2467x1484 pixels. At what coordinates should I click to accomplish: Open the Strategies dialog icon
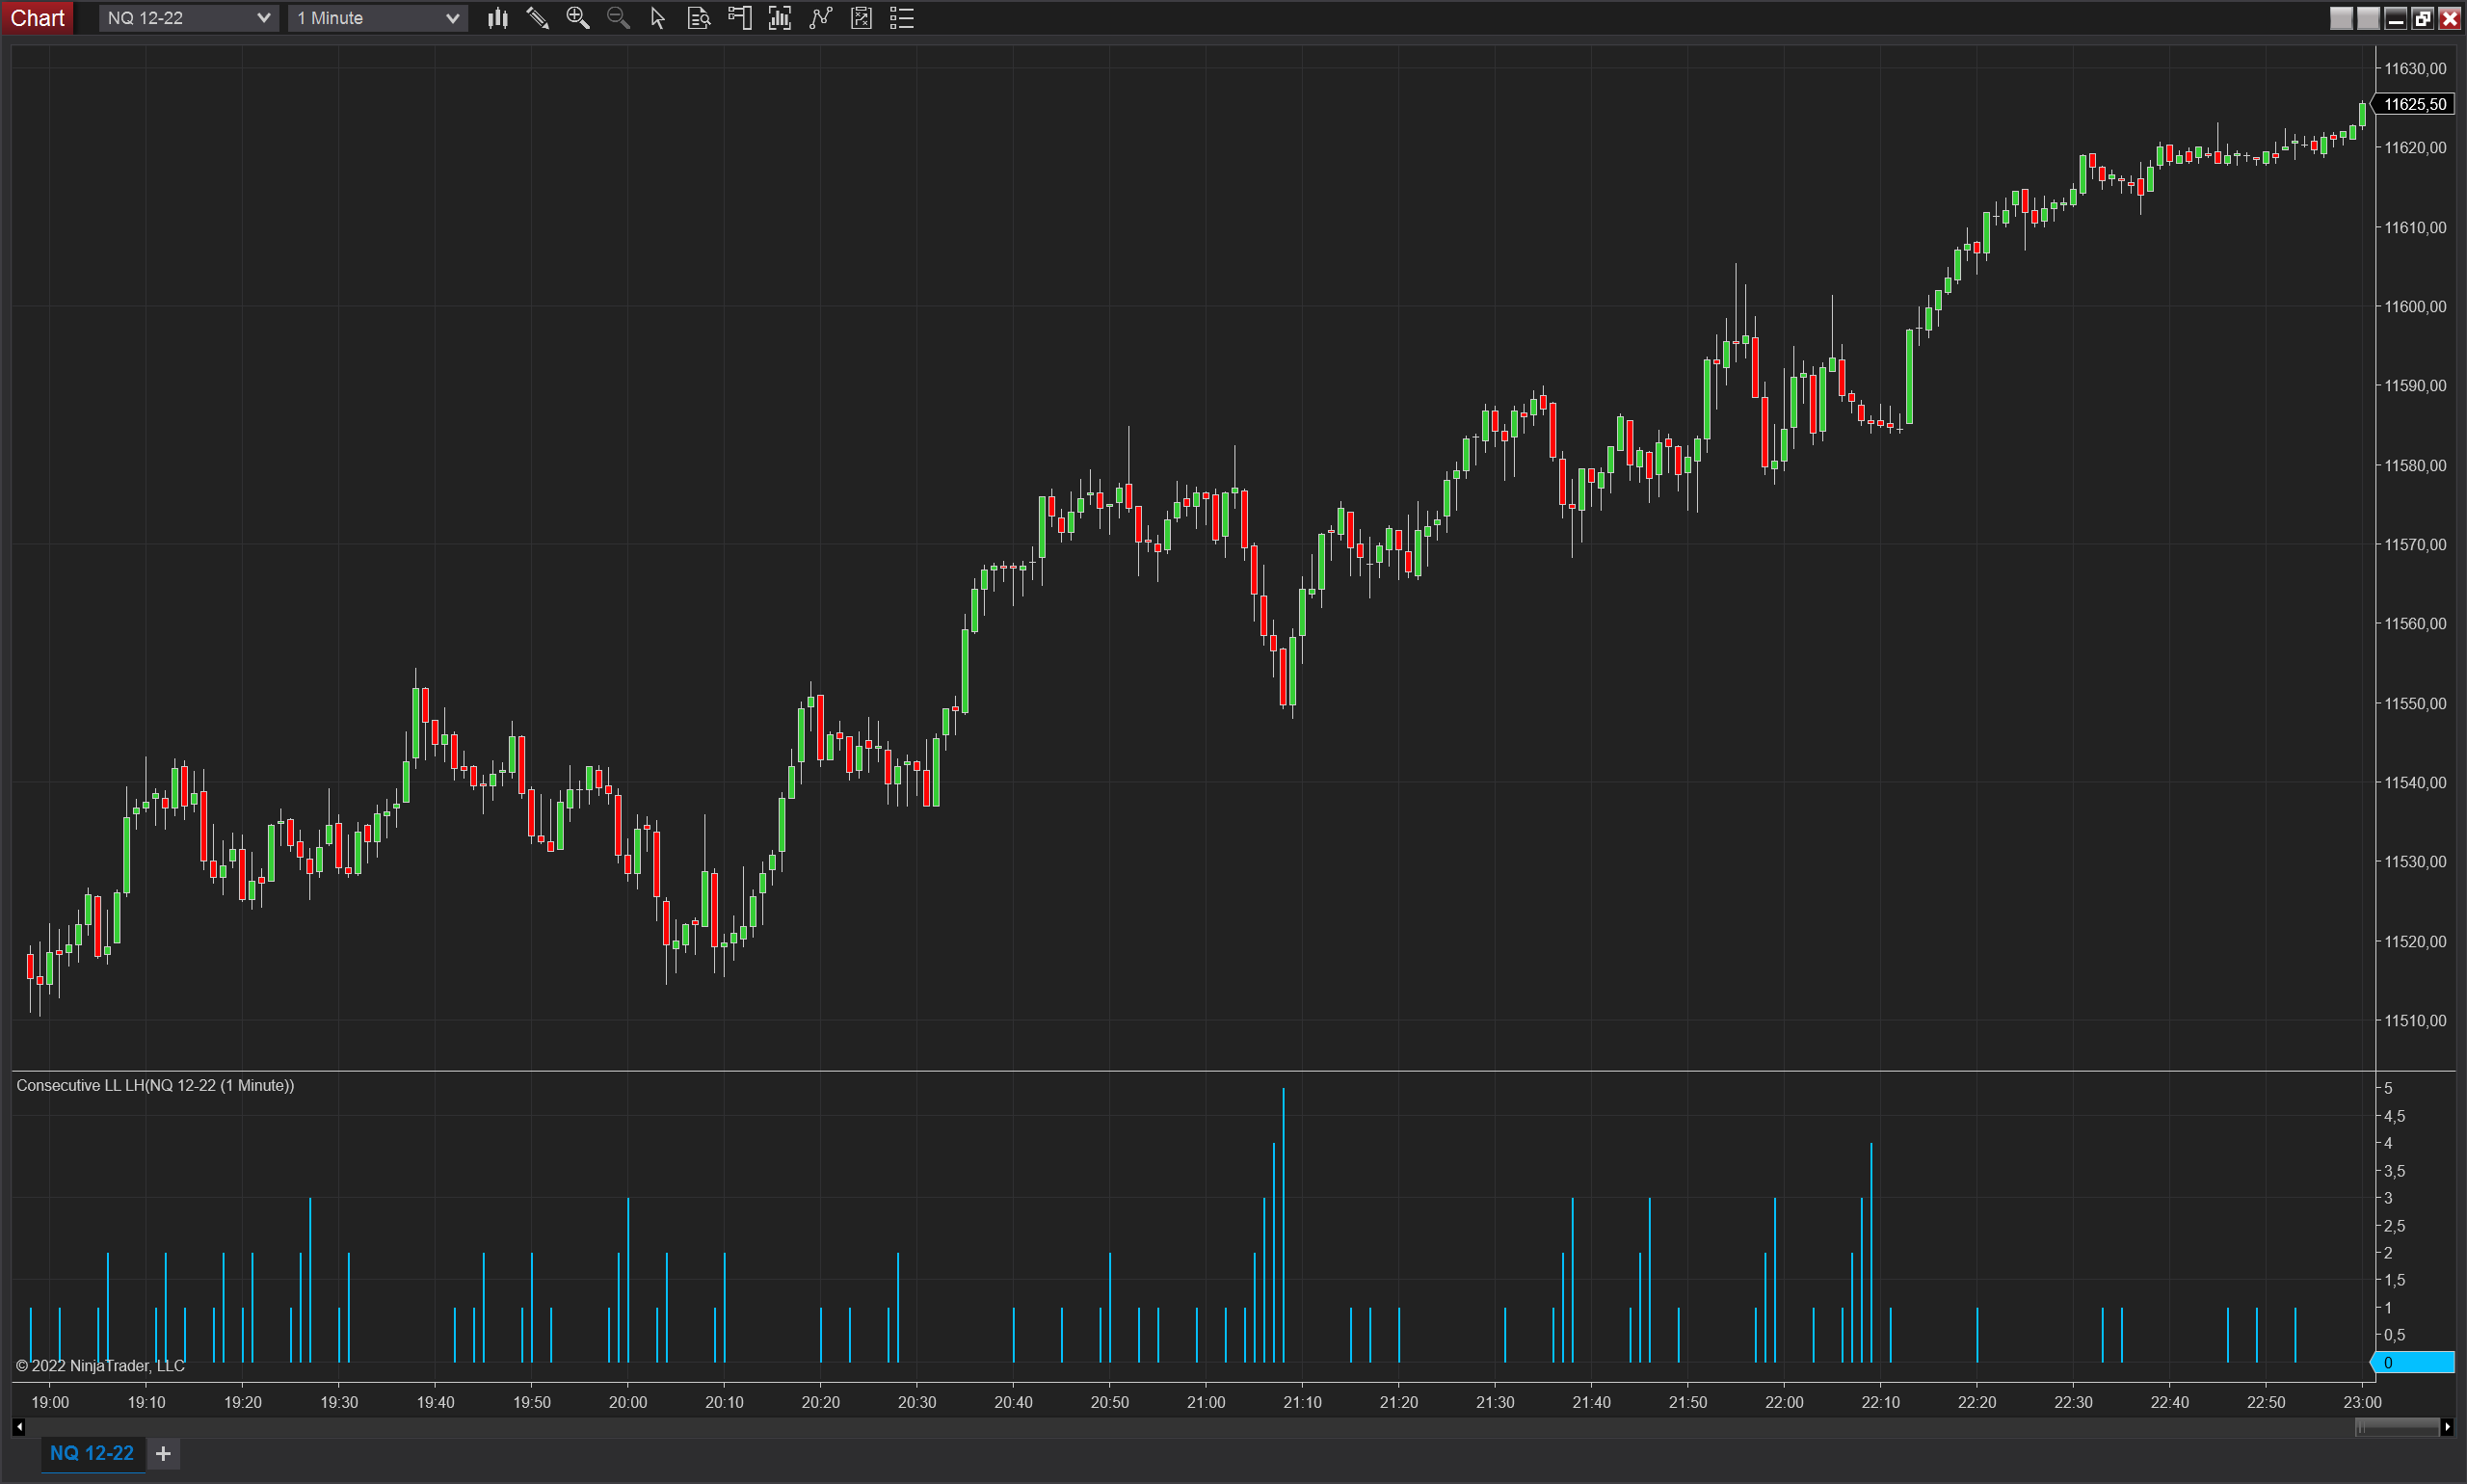tap(861, 18)
